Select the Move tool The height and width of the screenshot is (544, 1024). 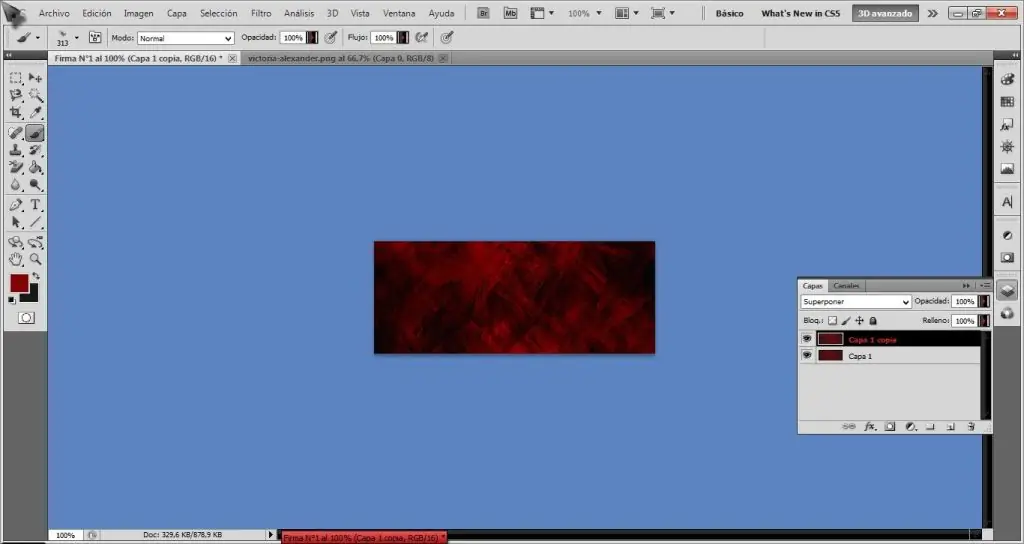(x=35, y=78)
